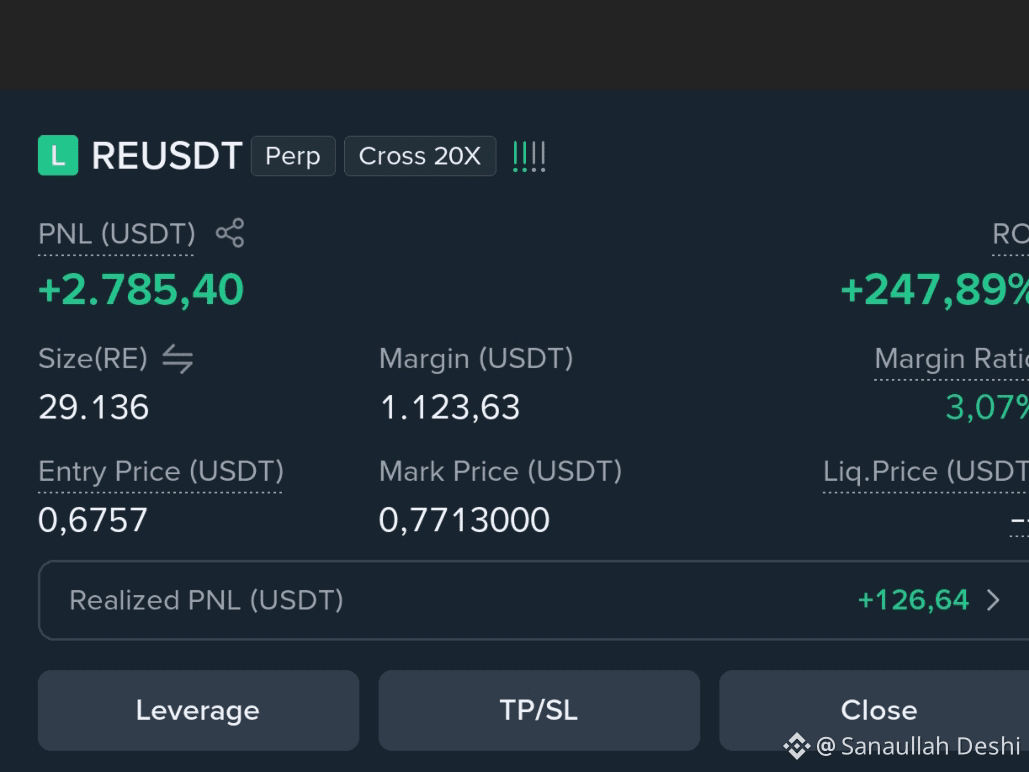
Task: Click the Perp contract tag
Action: pos(293,156)
